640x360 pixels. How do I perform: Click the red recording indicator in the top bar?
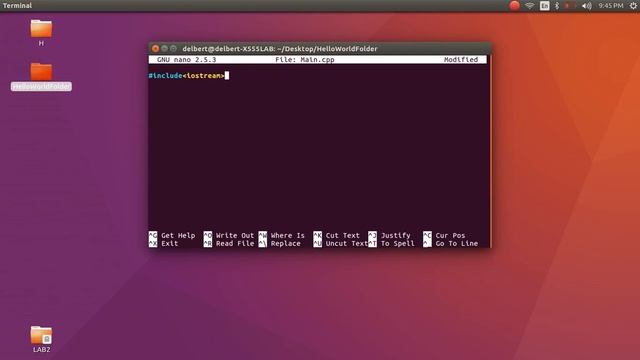(514, 5)
